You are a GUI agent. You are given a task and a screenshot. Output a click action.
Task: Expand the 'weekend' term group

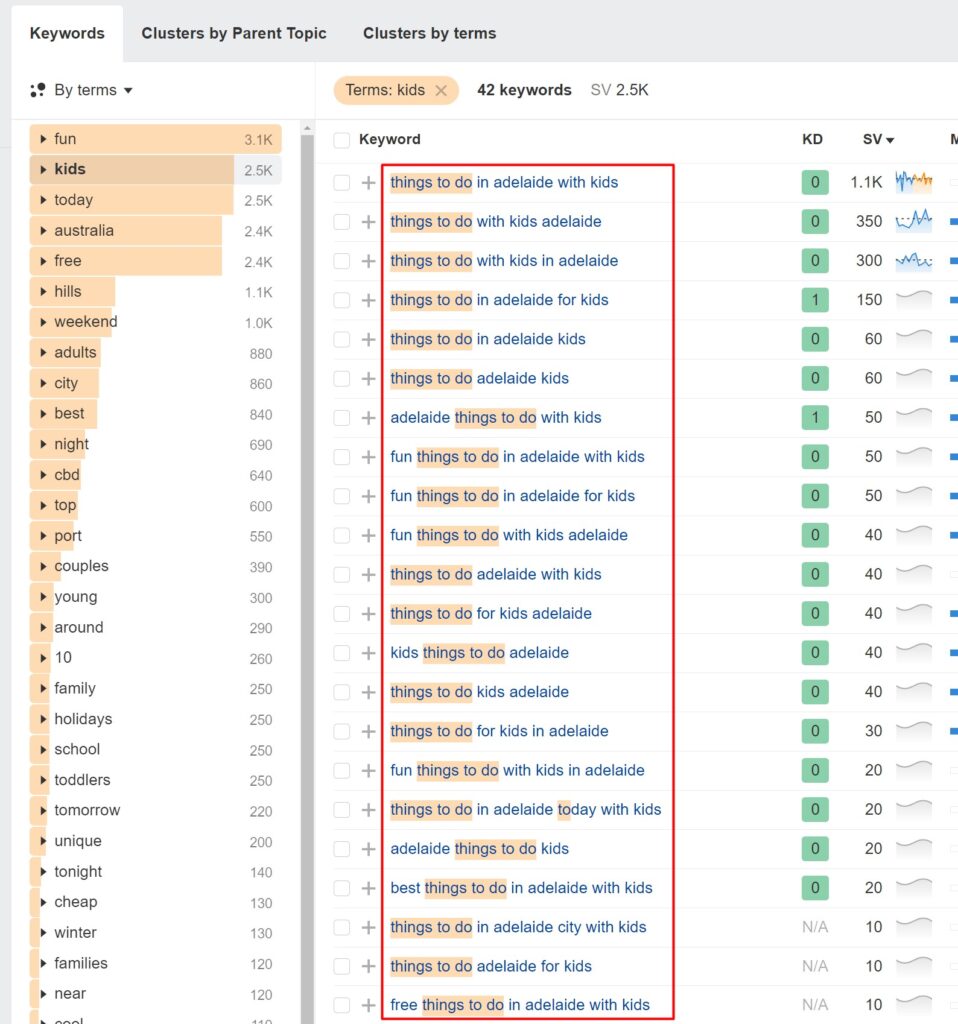pyautogui.click(x=43, y=322)
